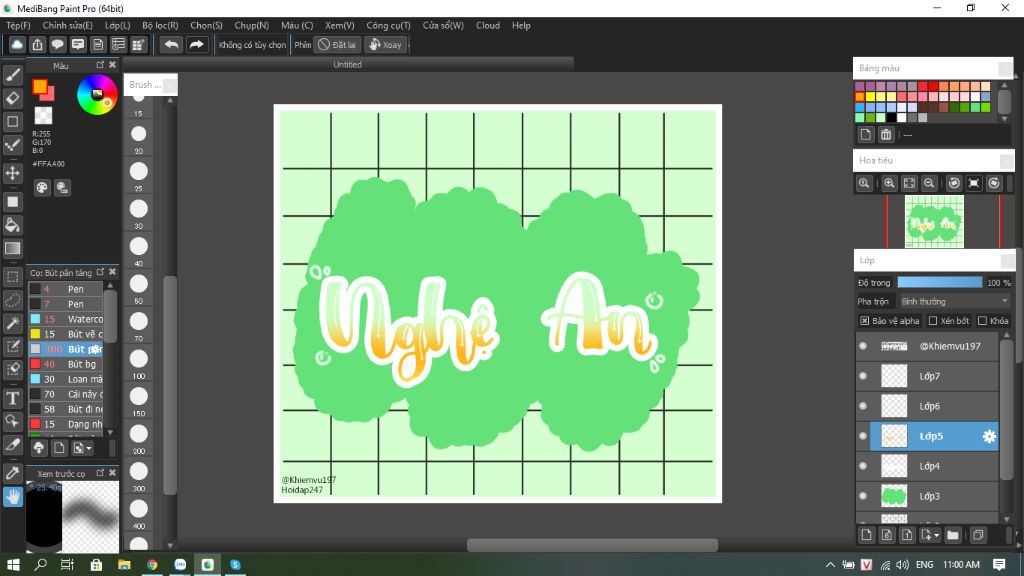
Task: Hide the Lớp4 layer
Action: coord(863,466)
